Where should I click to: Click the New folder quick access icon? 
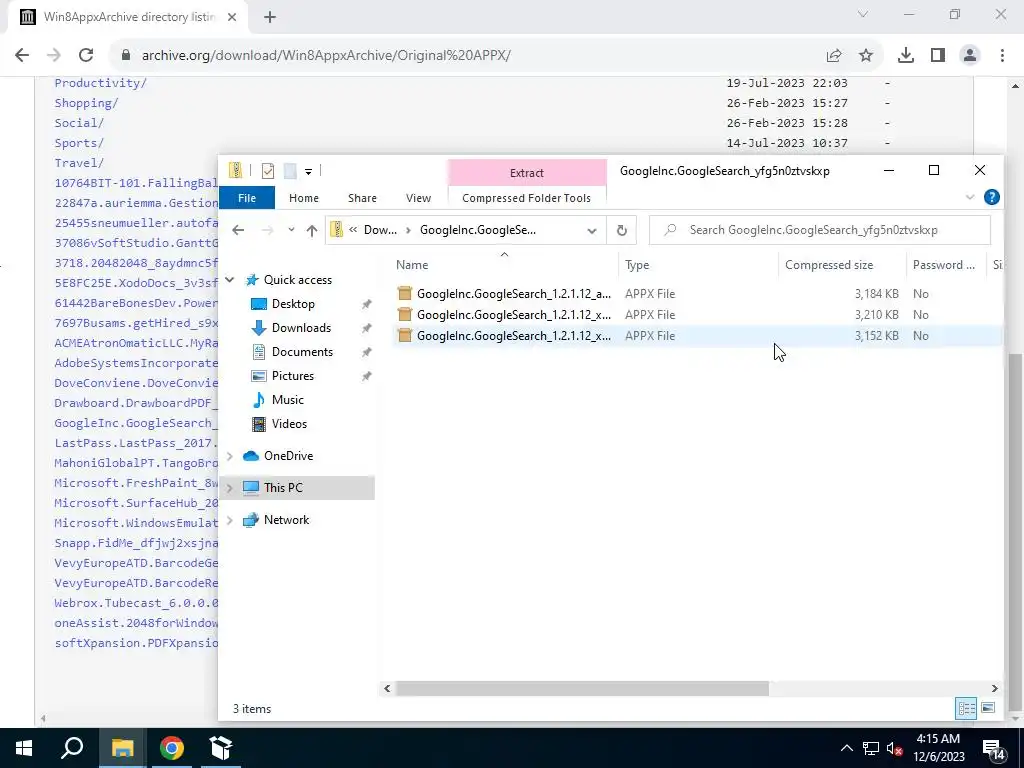click(x=290, y=171)
